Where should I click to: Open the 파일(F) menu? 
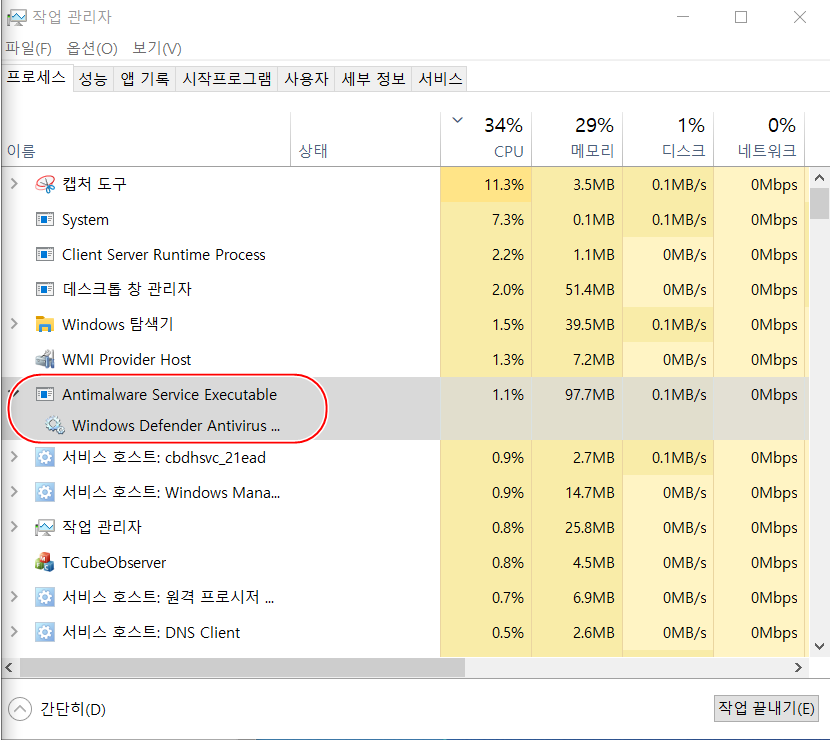click(29, 49)
